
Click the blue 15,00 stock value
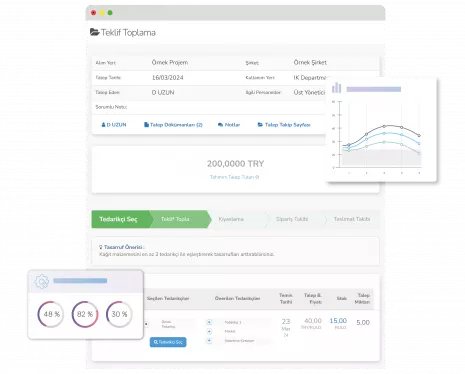pos(338,321)
